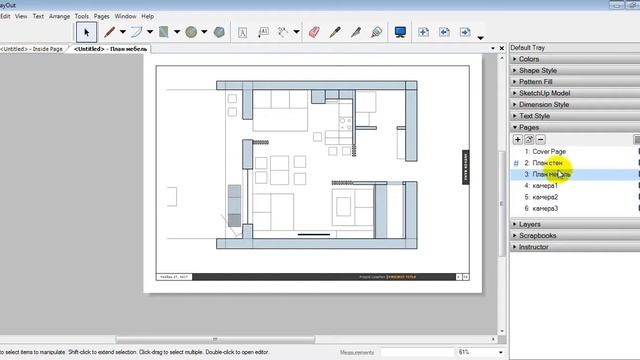This screenshot has width=640, height=360.
Task: Start presentation with monitor icon
Action: tap(400, 32)
